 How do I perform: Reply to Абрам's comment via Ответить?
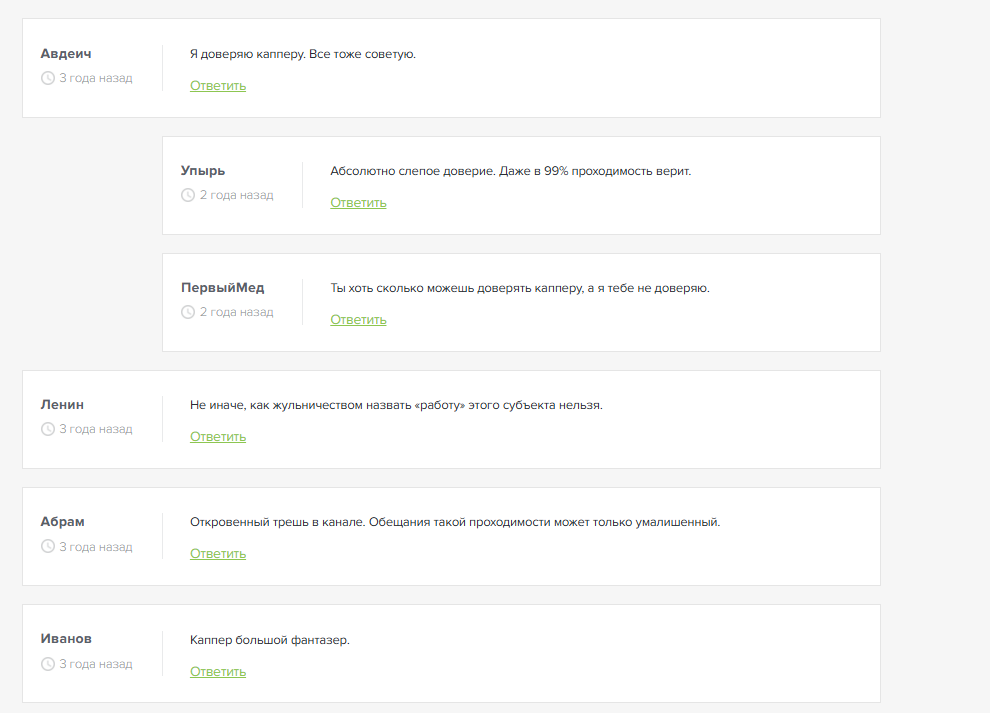click(218, 554)
